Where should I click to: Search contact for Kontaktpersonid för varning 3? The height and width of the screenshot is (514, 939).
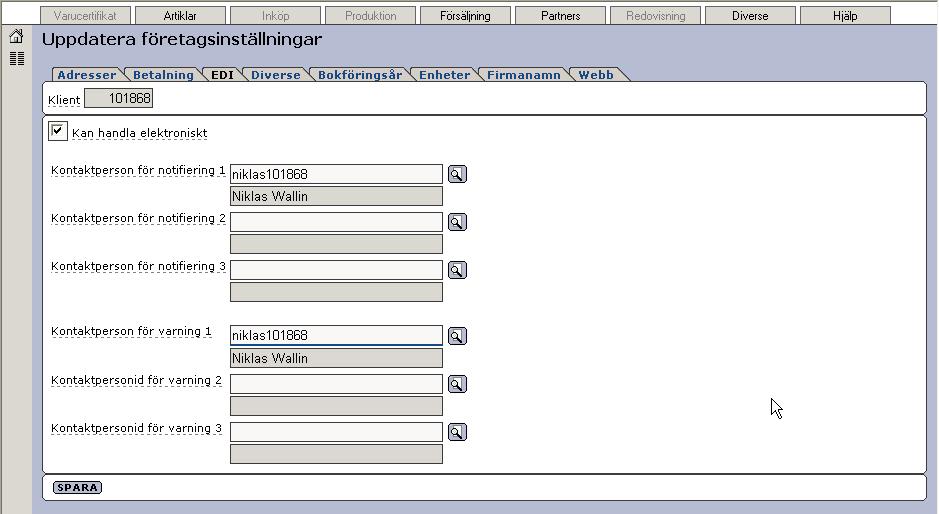coord(457,432)
